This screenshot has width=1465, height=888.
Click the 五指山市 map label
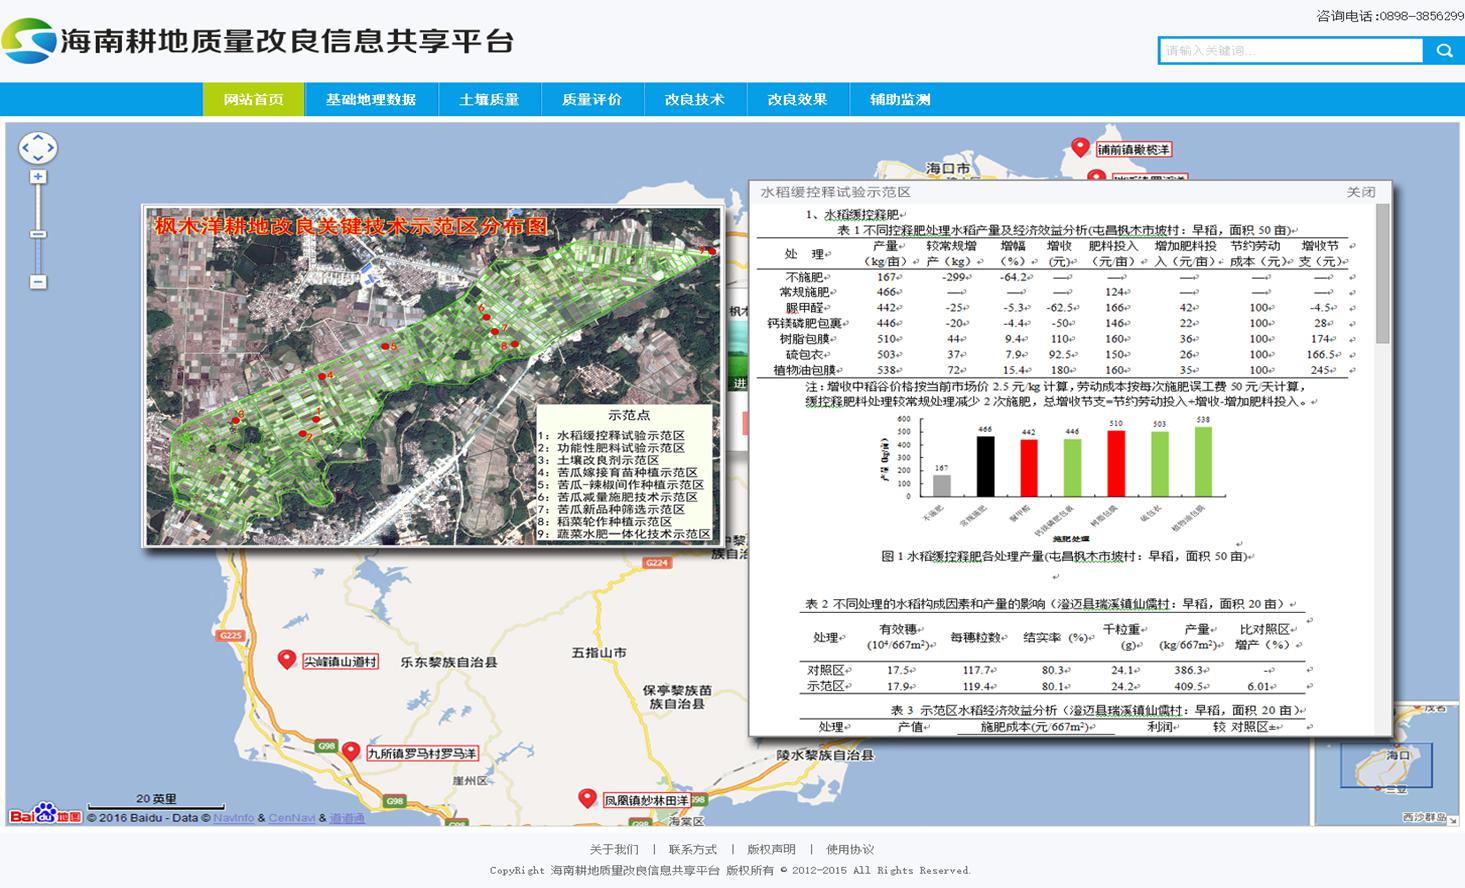coord(599,652)
